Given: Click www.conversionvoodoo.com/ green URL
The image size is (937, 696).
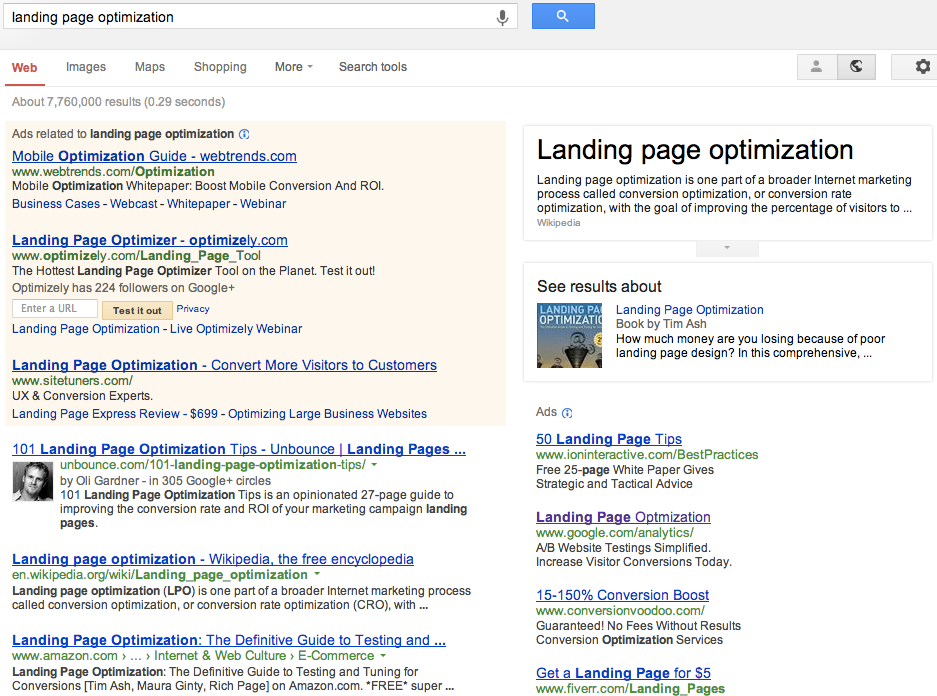Looking at the screenshot, I should tap(620, 611).
